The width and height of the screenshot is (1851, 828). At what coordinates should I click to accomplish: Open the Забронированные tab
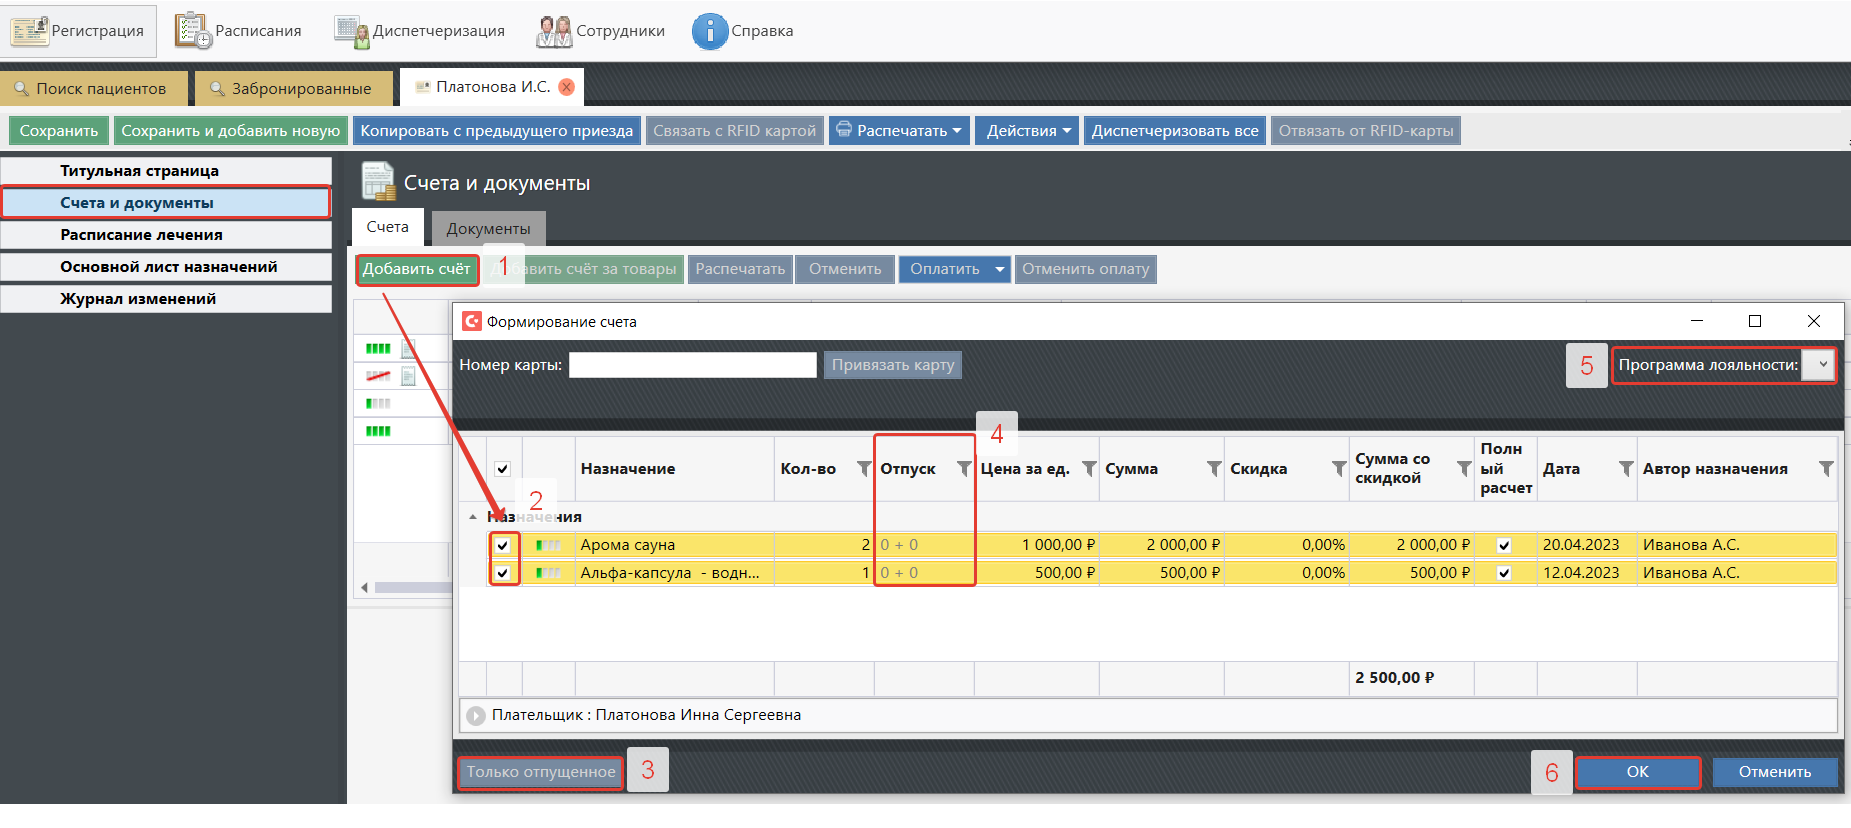pos(290,88)
